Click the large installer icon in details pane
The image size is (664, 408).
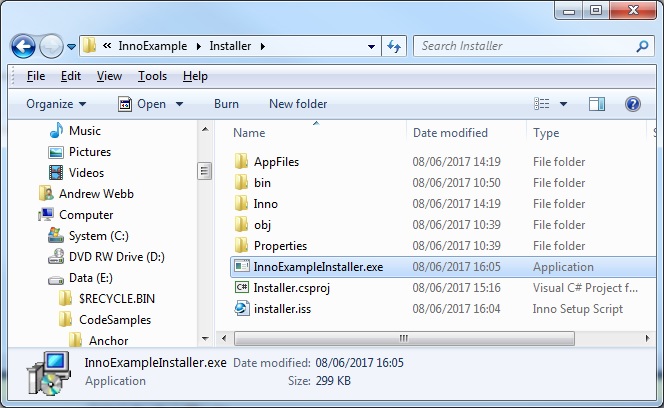click(49, 373)
